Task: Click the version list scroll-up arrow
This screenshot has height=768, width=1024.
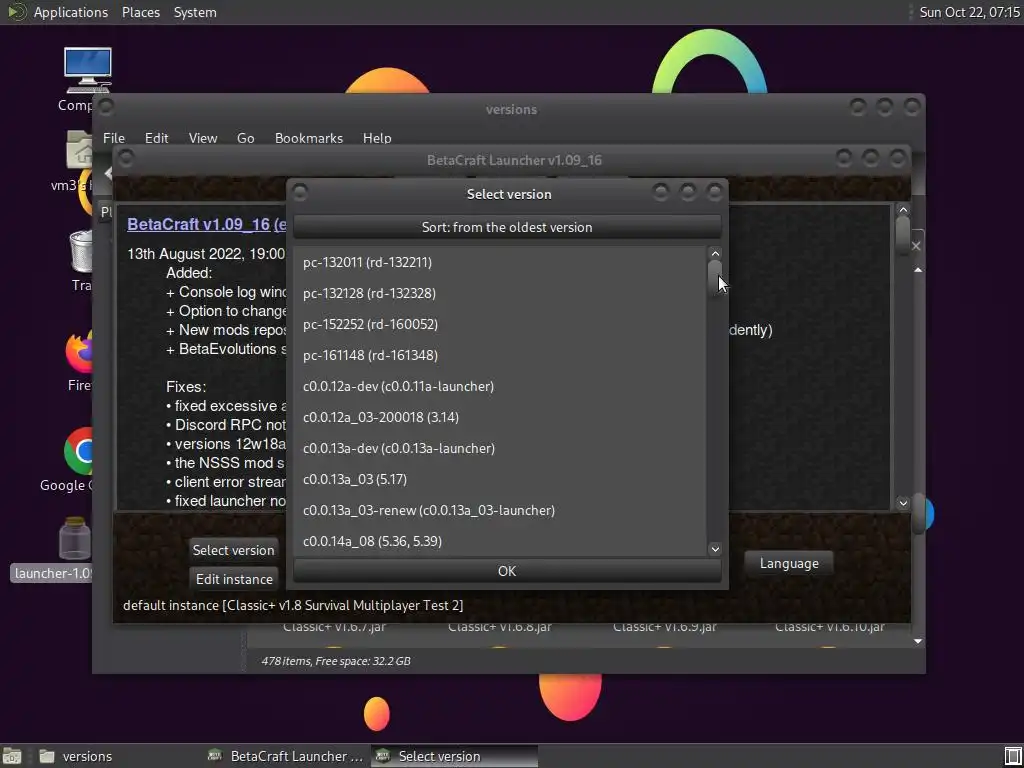Action: pyautogui.click(x=715, y=253)
